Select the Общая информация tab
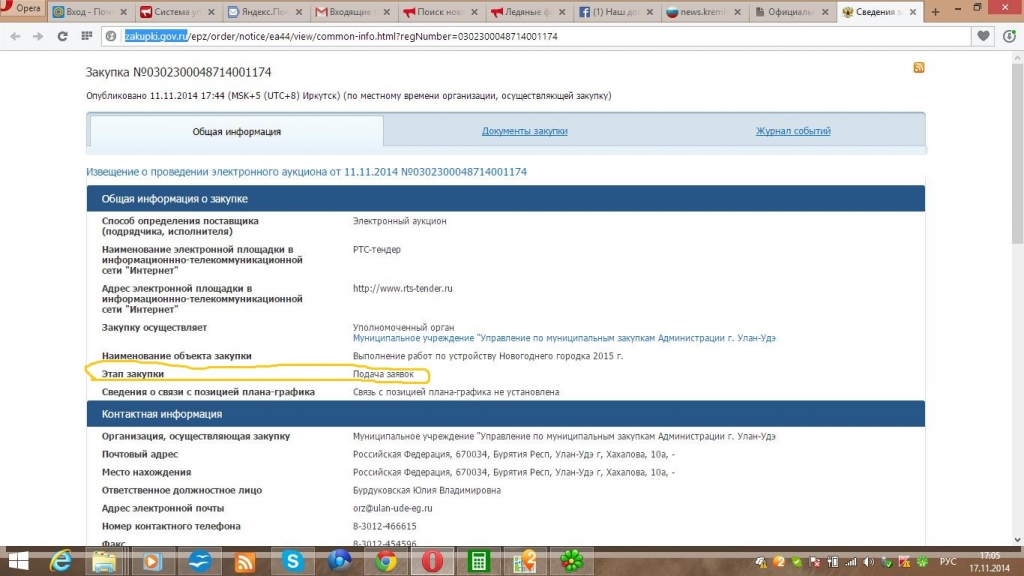 click(236, 132)
